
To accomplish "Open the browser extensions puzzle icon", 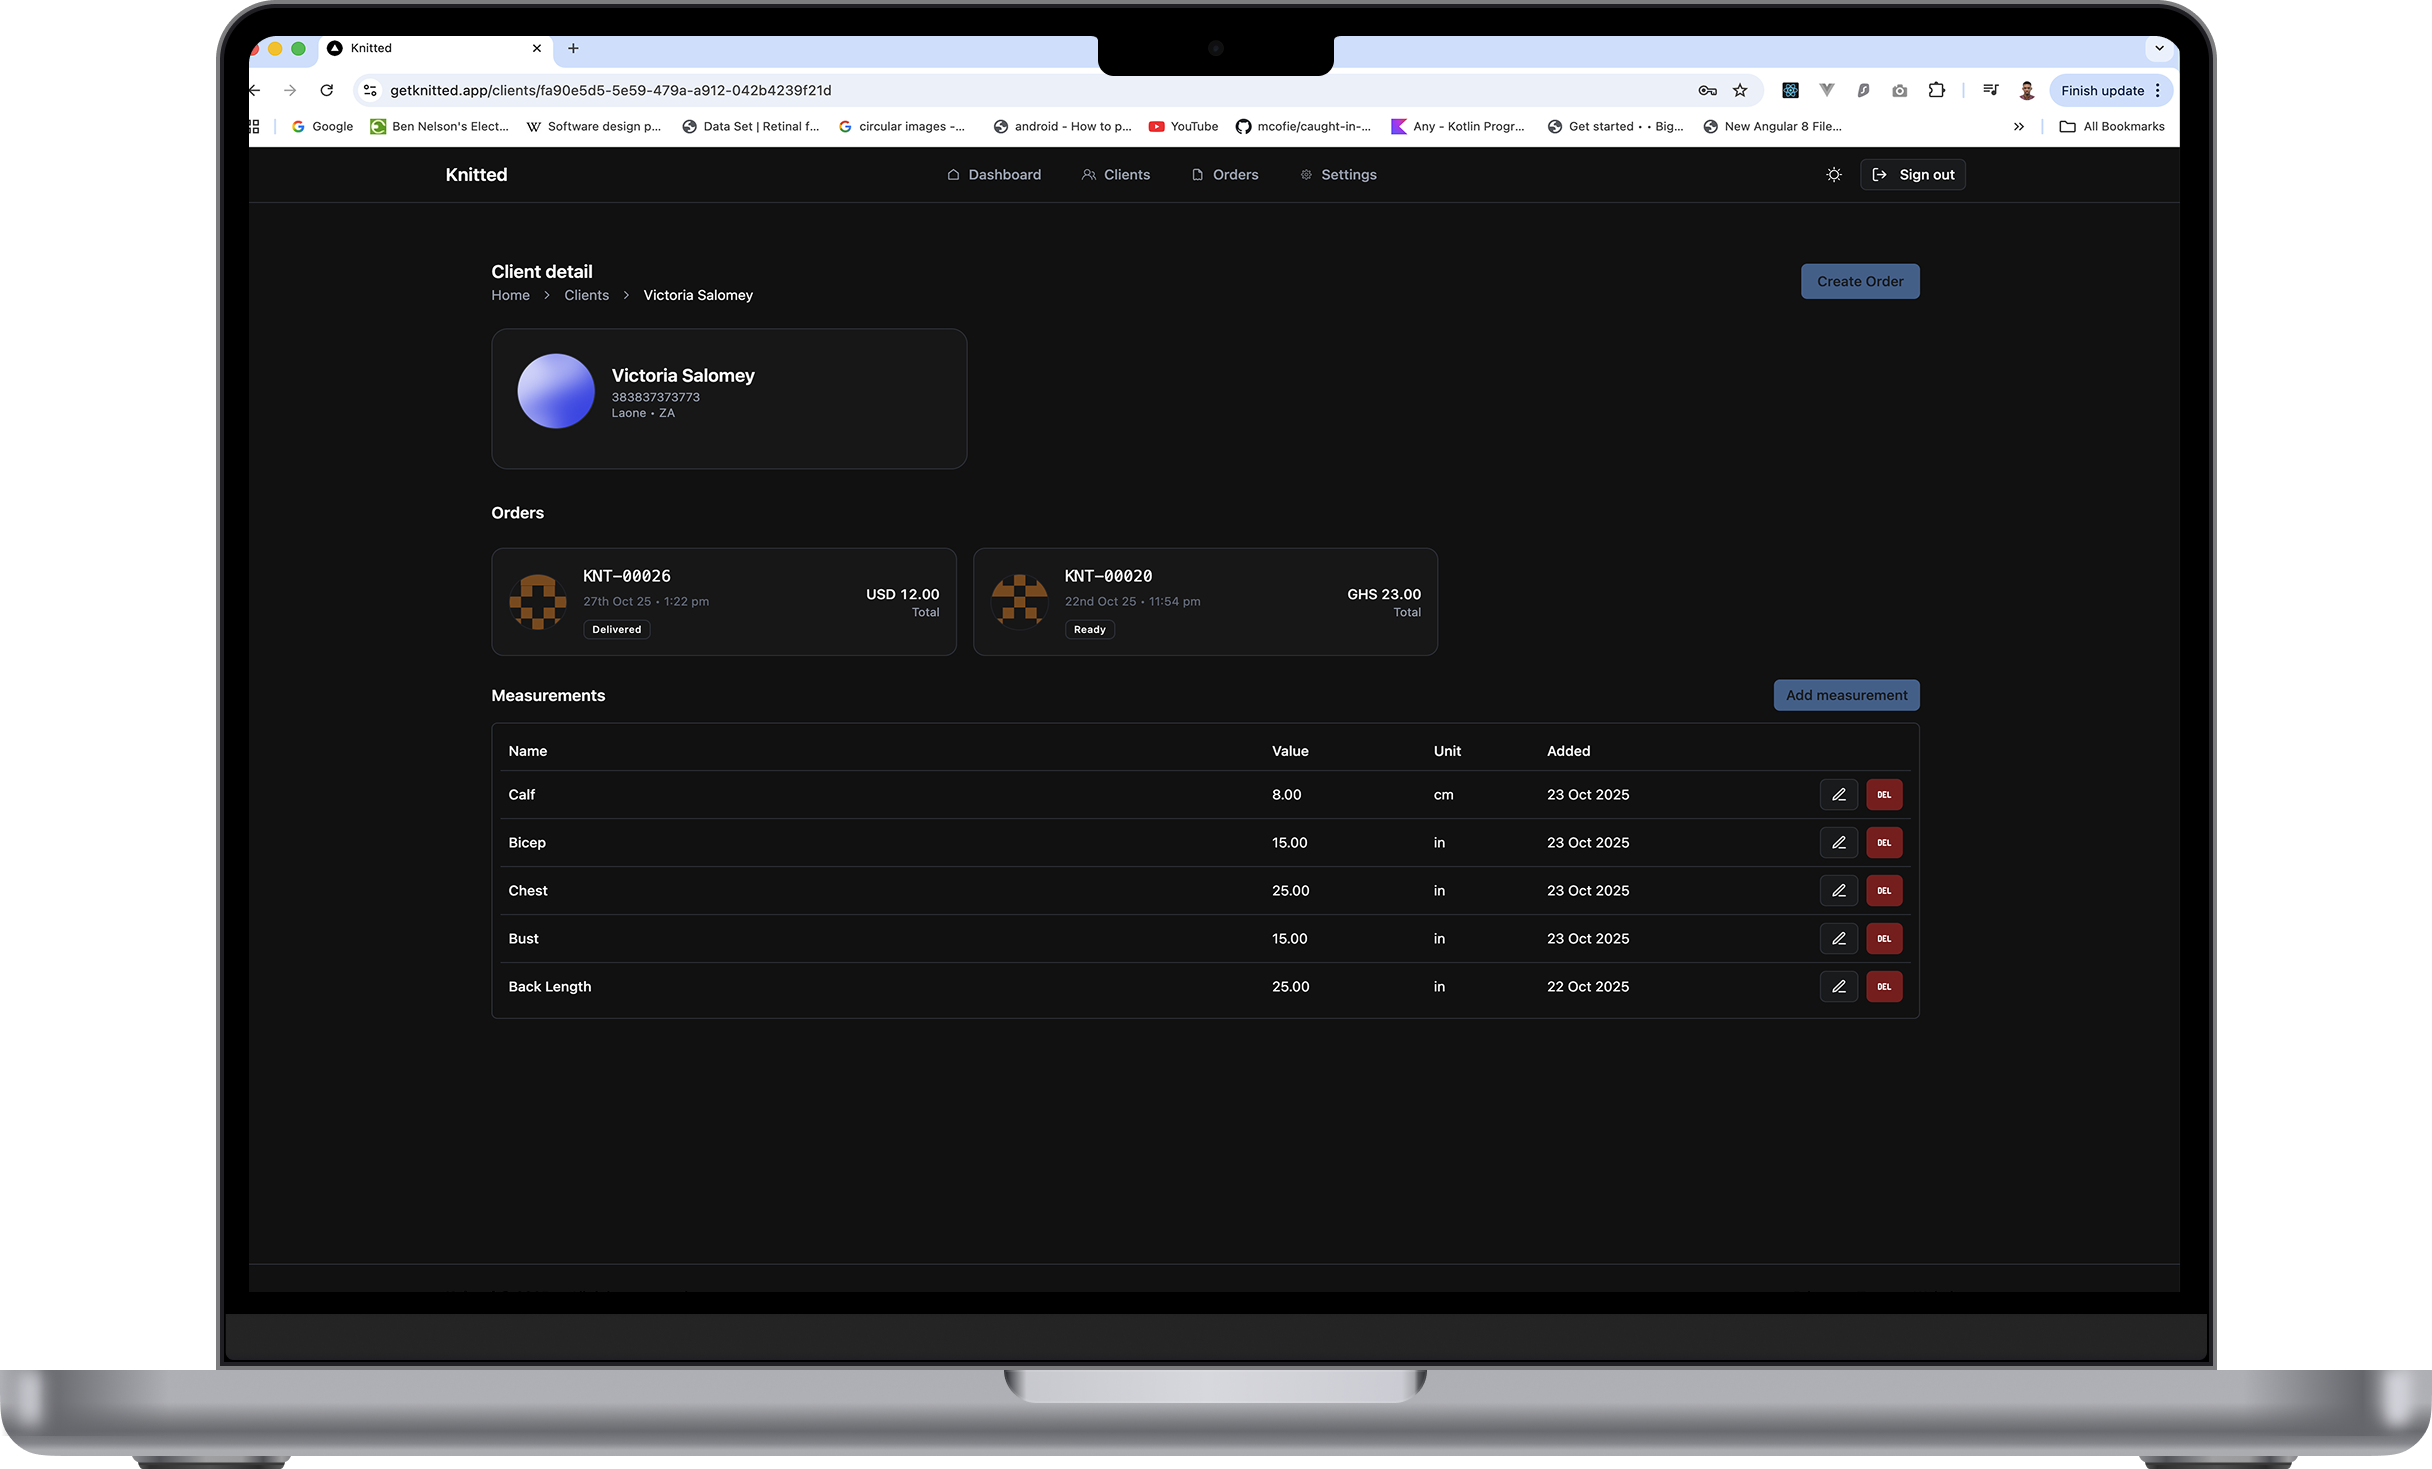I will pyautogui.click(x=1936, y=91).
